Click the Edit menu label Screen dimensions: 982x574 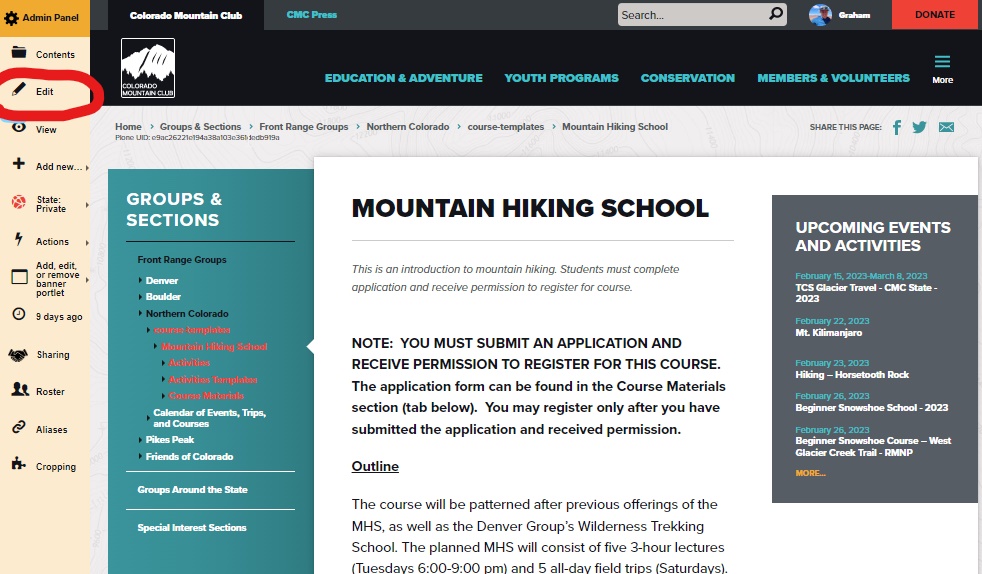coord(44,91)
